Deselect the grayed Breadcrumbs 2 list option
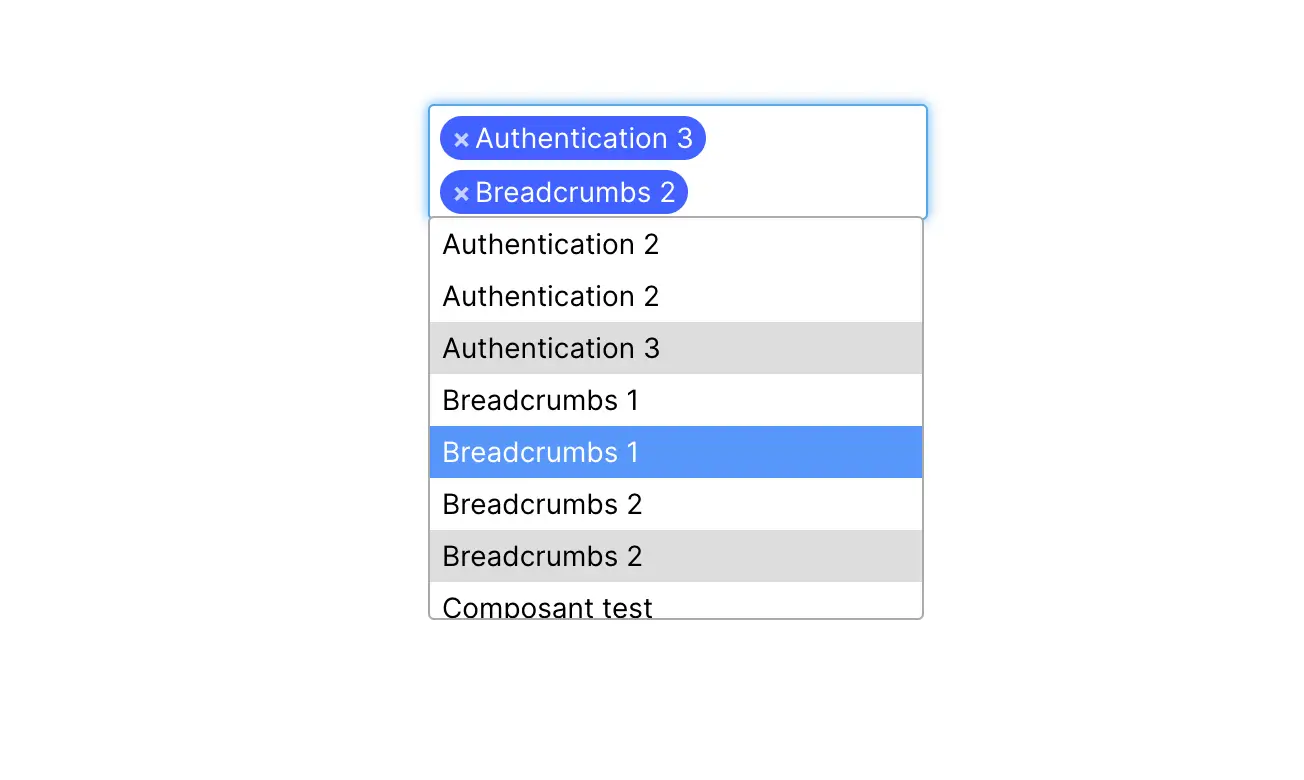The image size is (1304, 780). click(x=676, y=556)
